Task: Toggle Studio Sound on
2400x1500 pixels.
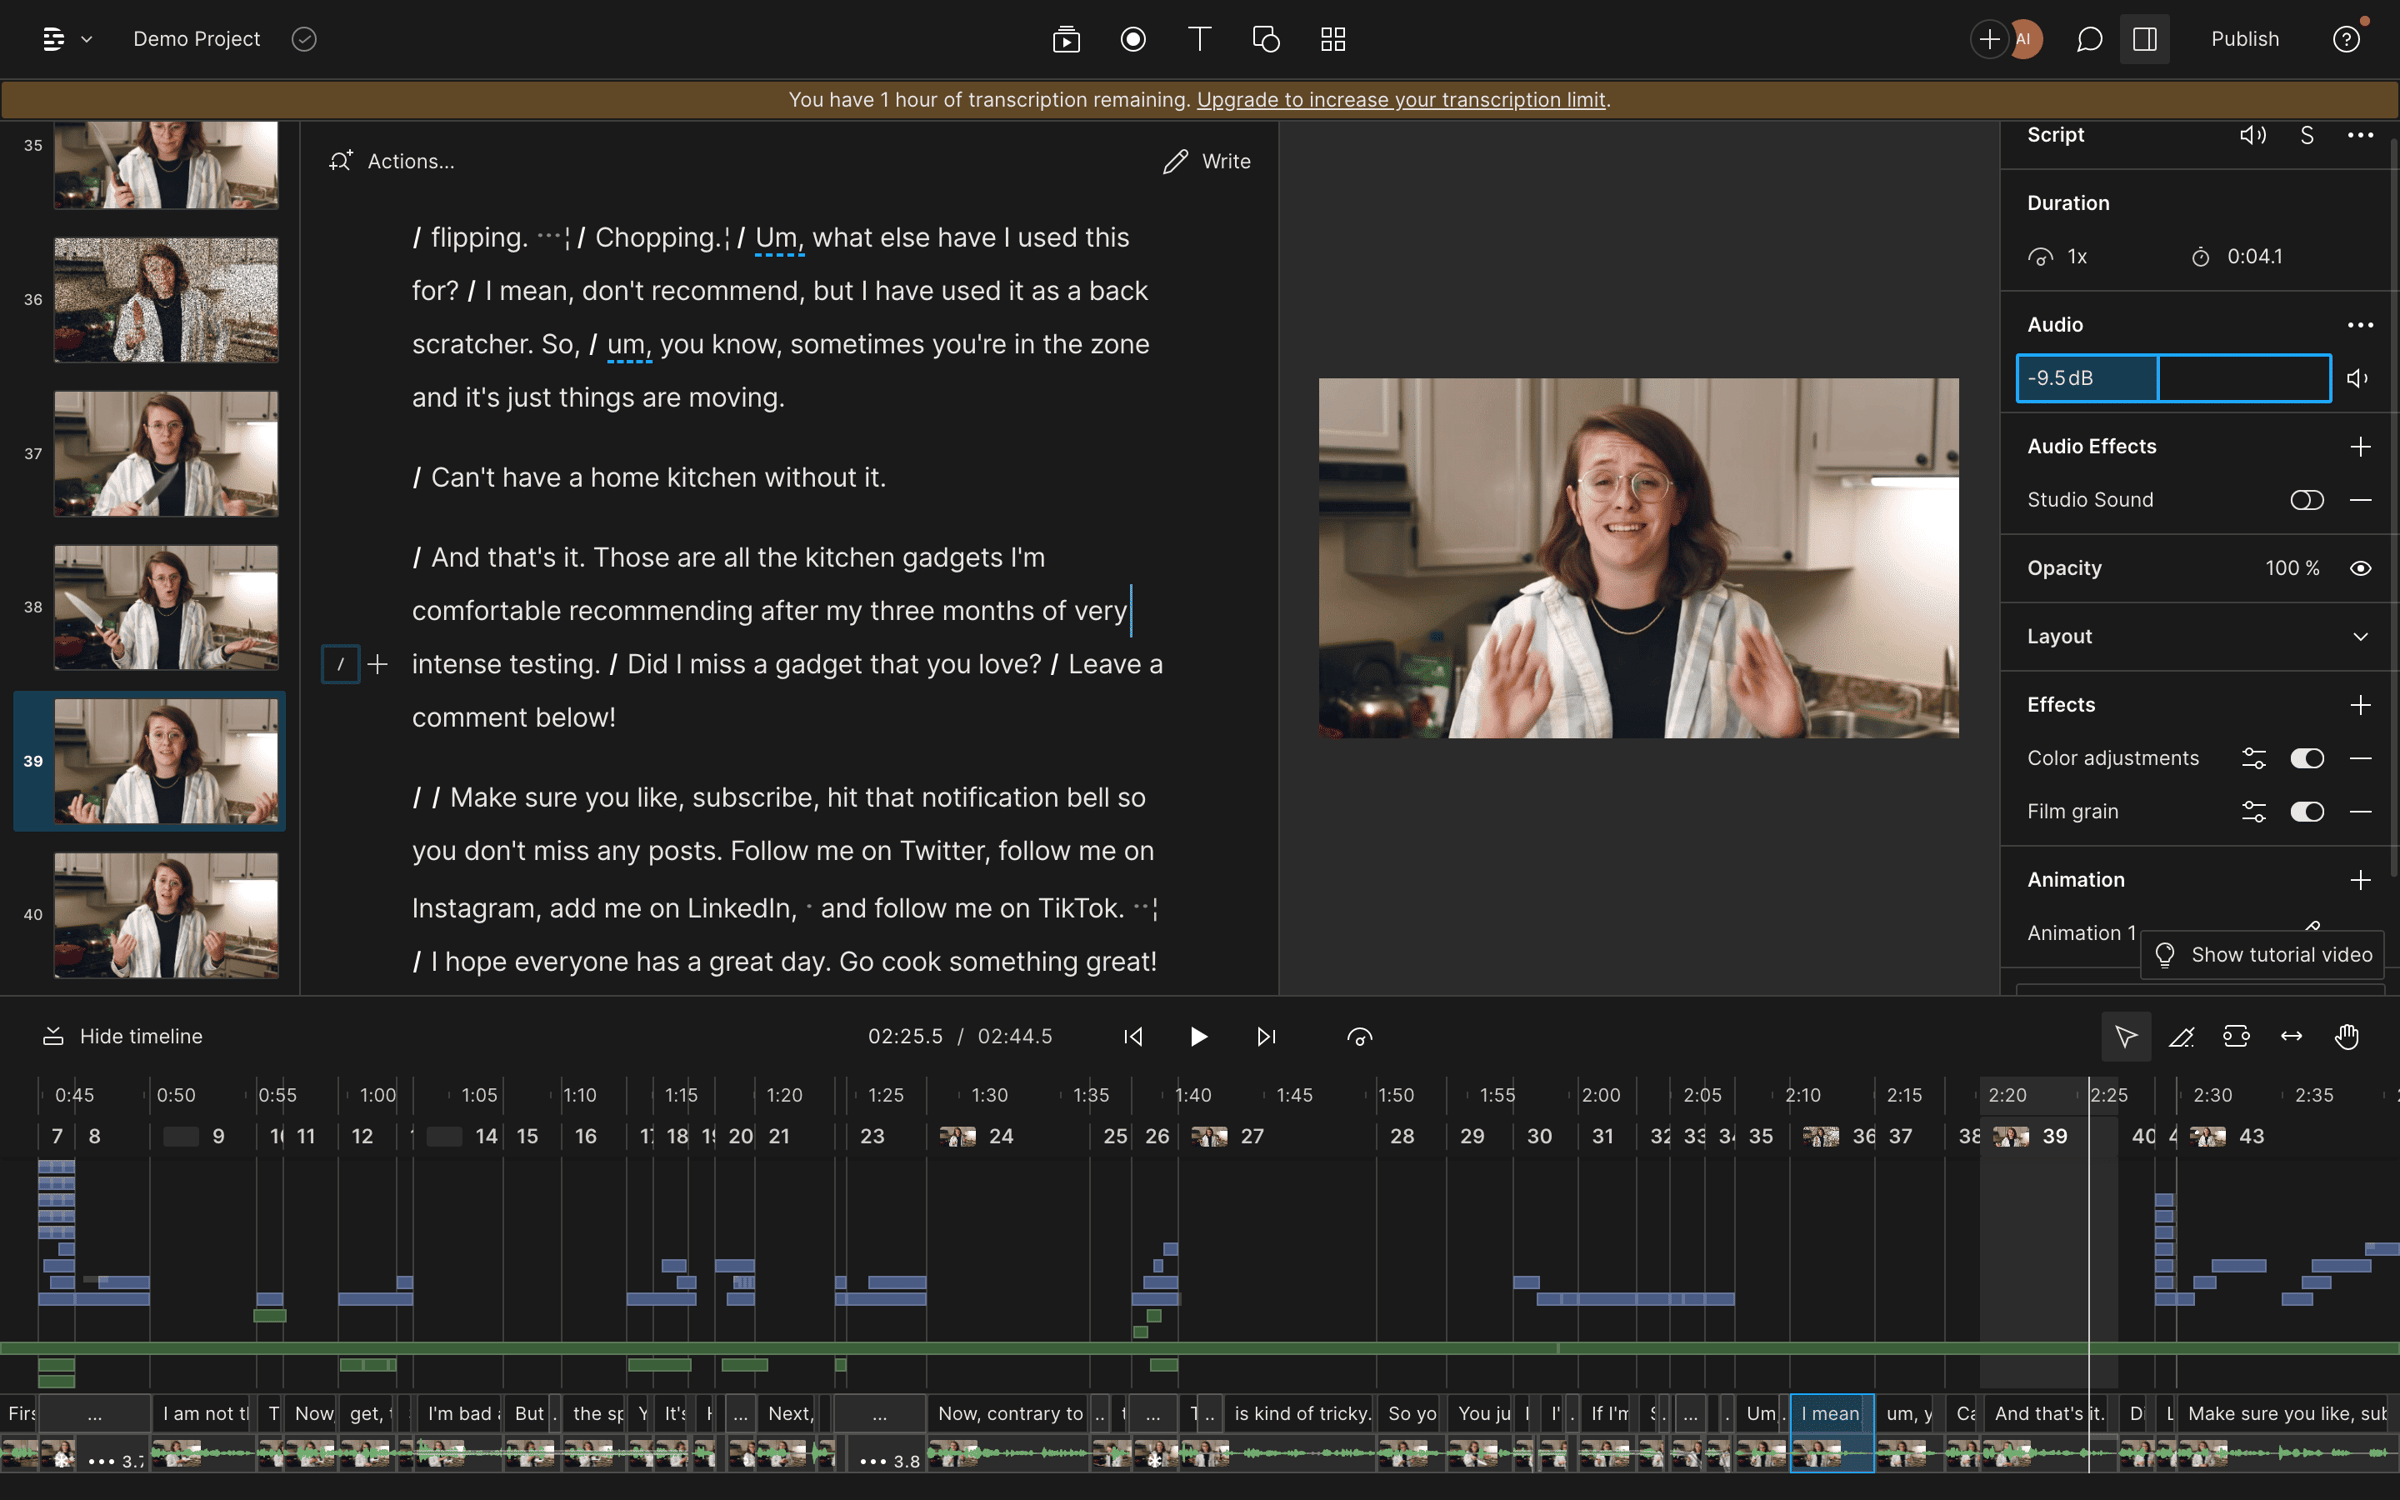Action: point(2307,500)
